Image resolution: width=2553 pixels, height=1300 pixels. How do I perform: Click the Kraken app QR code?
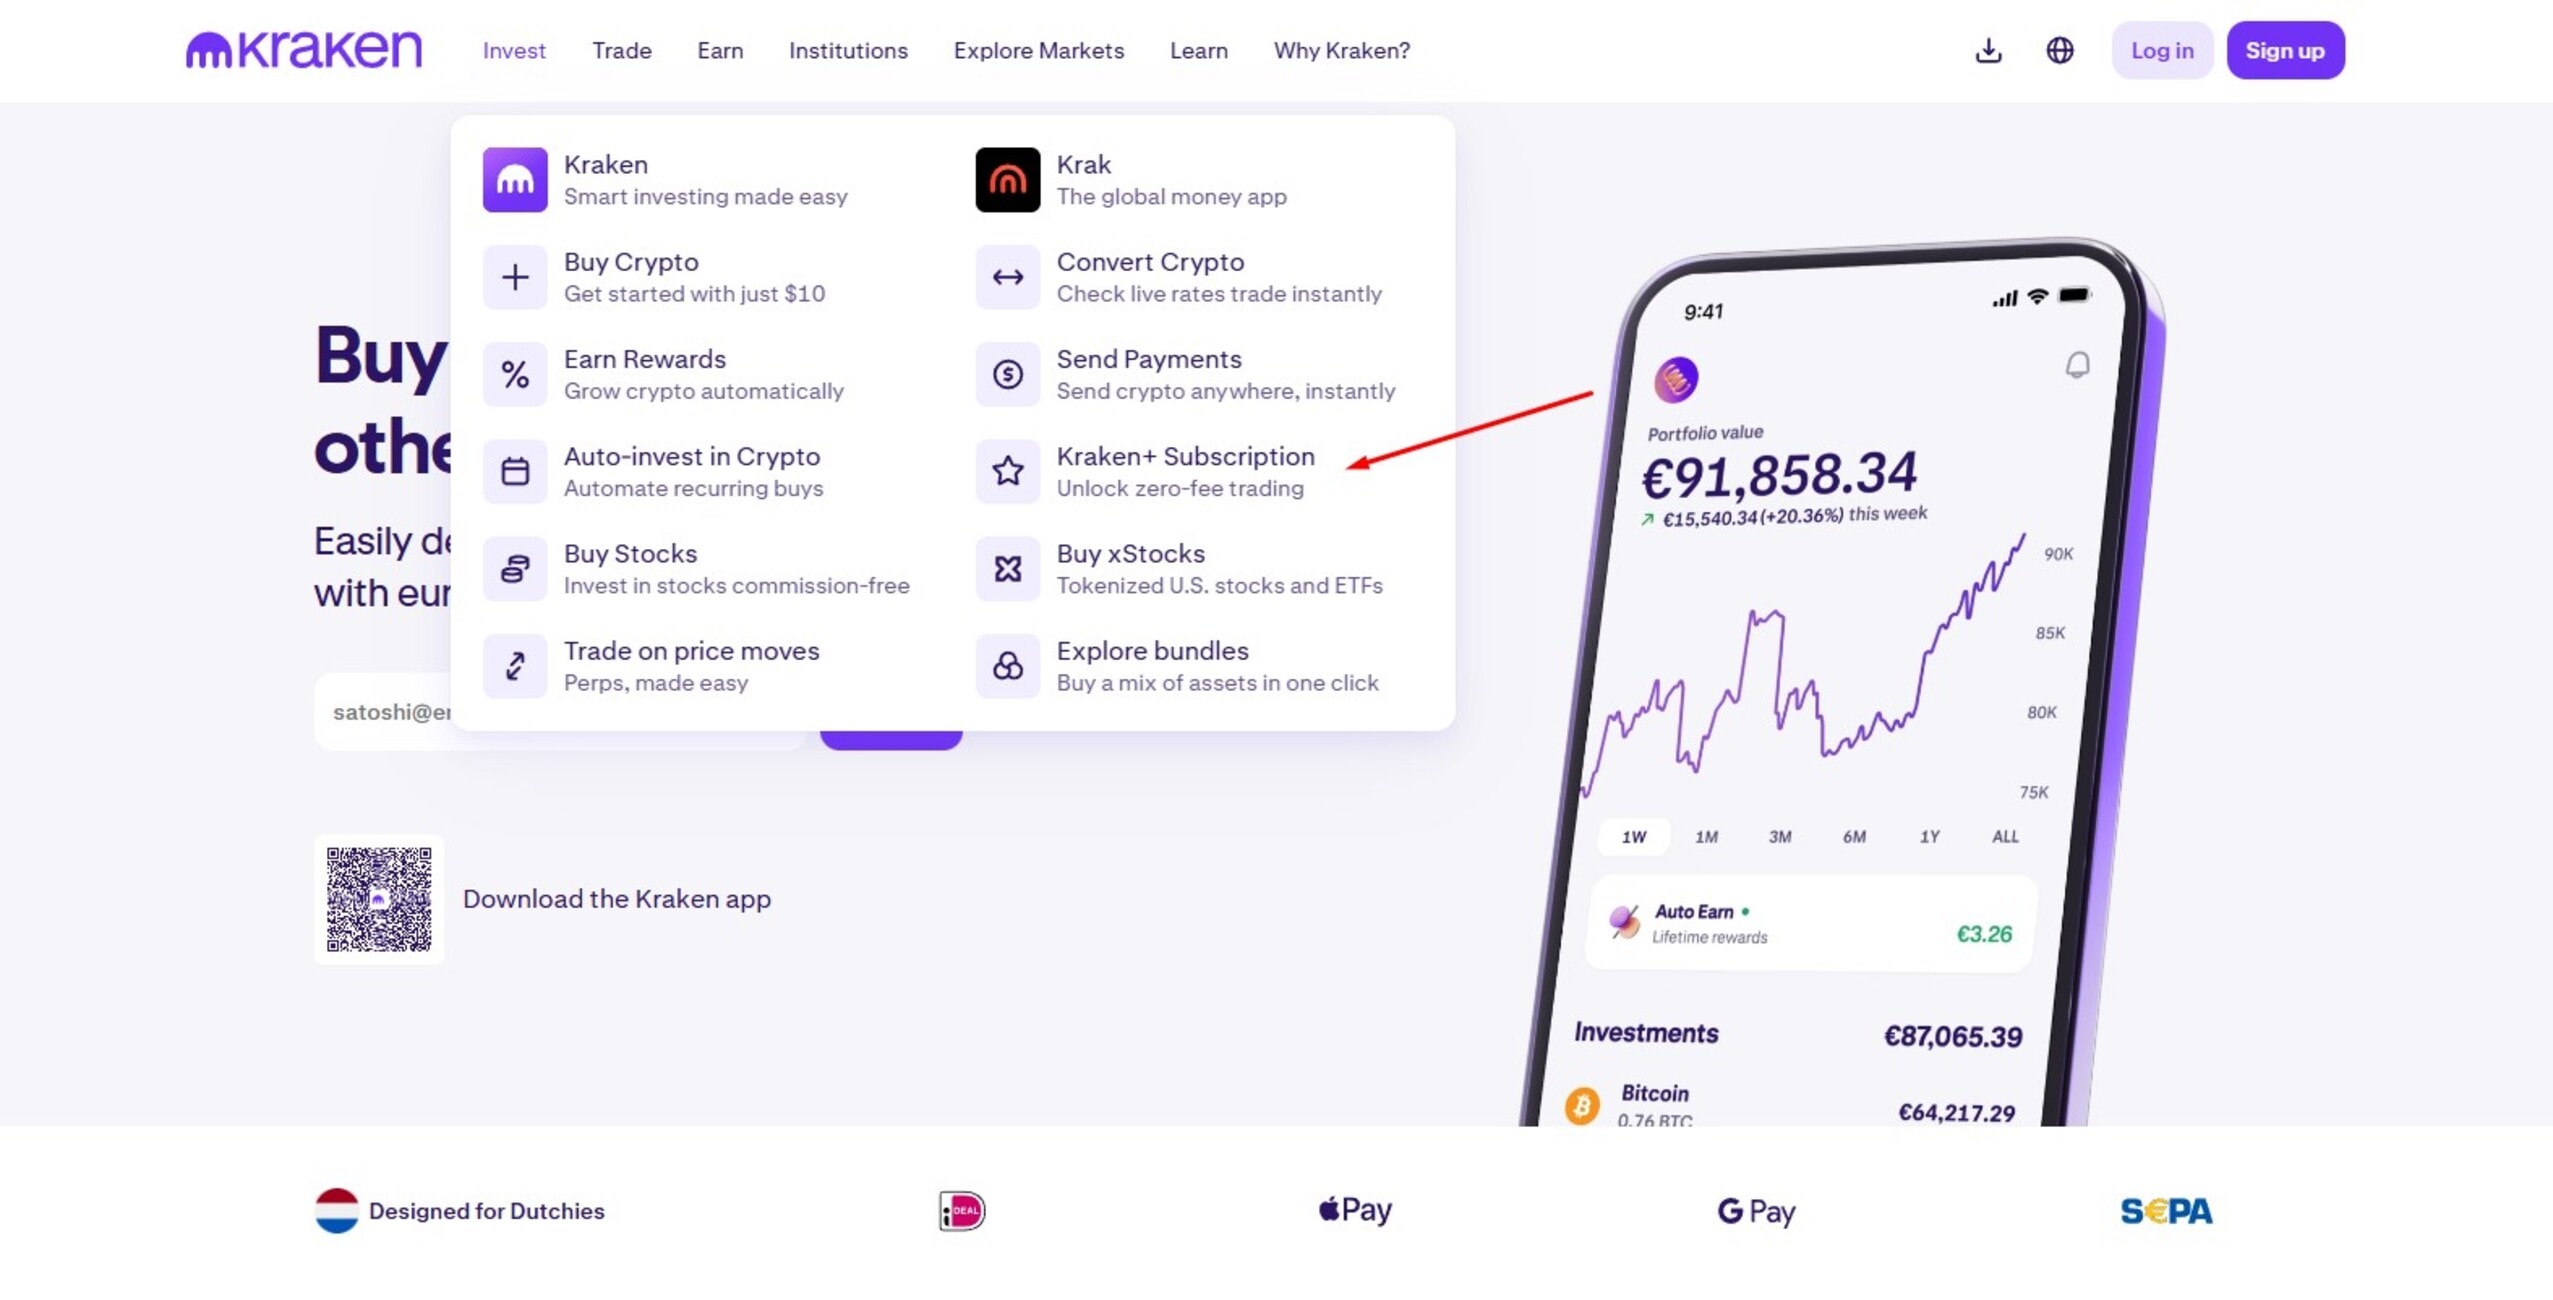[x=379, y=899]
